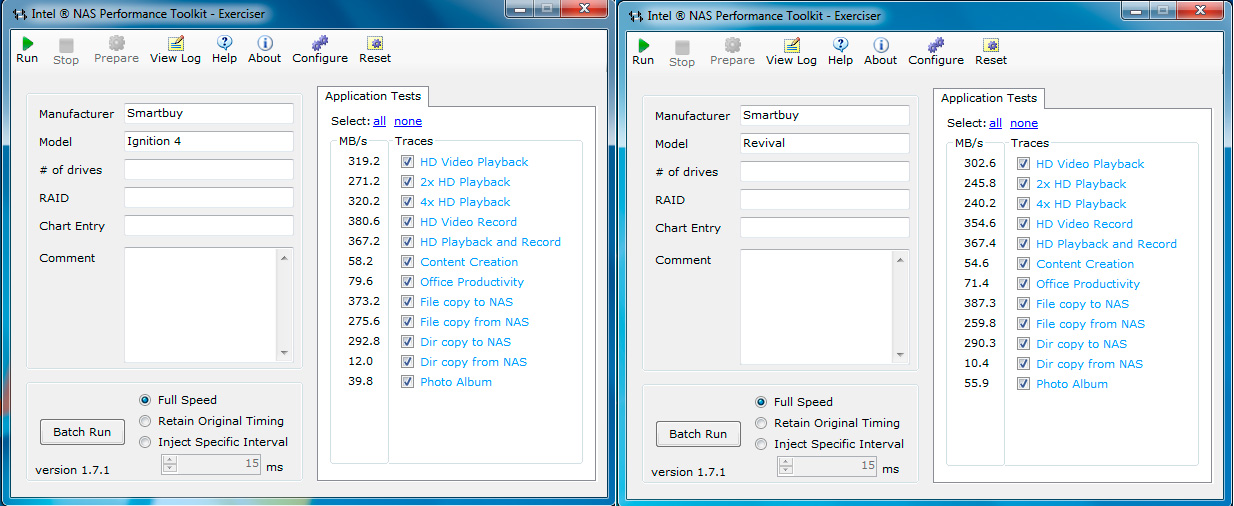Screen dimensions: 1234x506
Task: Click File copy from NAS label in Revival window
Action: pyautogui.click(x=1090, y=324)
